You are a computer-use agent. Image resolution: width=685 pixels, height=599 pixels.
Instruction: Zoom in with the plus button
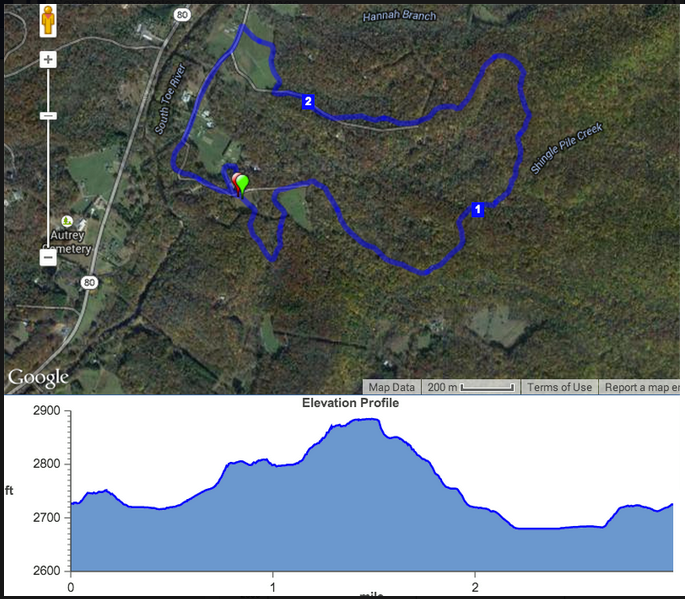coord(48,59)
